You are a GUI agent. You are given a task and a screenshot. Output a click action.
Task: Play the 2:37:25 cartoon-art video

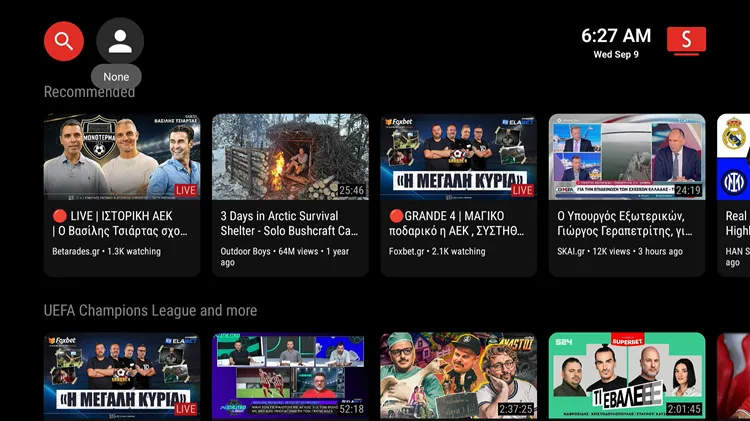click(x=459, y=376)
